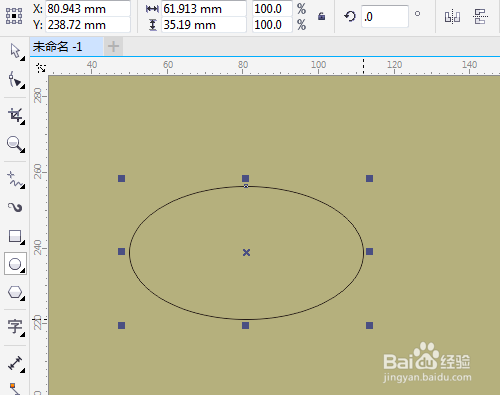Click the rotation angle field
Image resolution: width=500 pixels, height=395 pixels.
[x=385, y=16]
